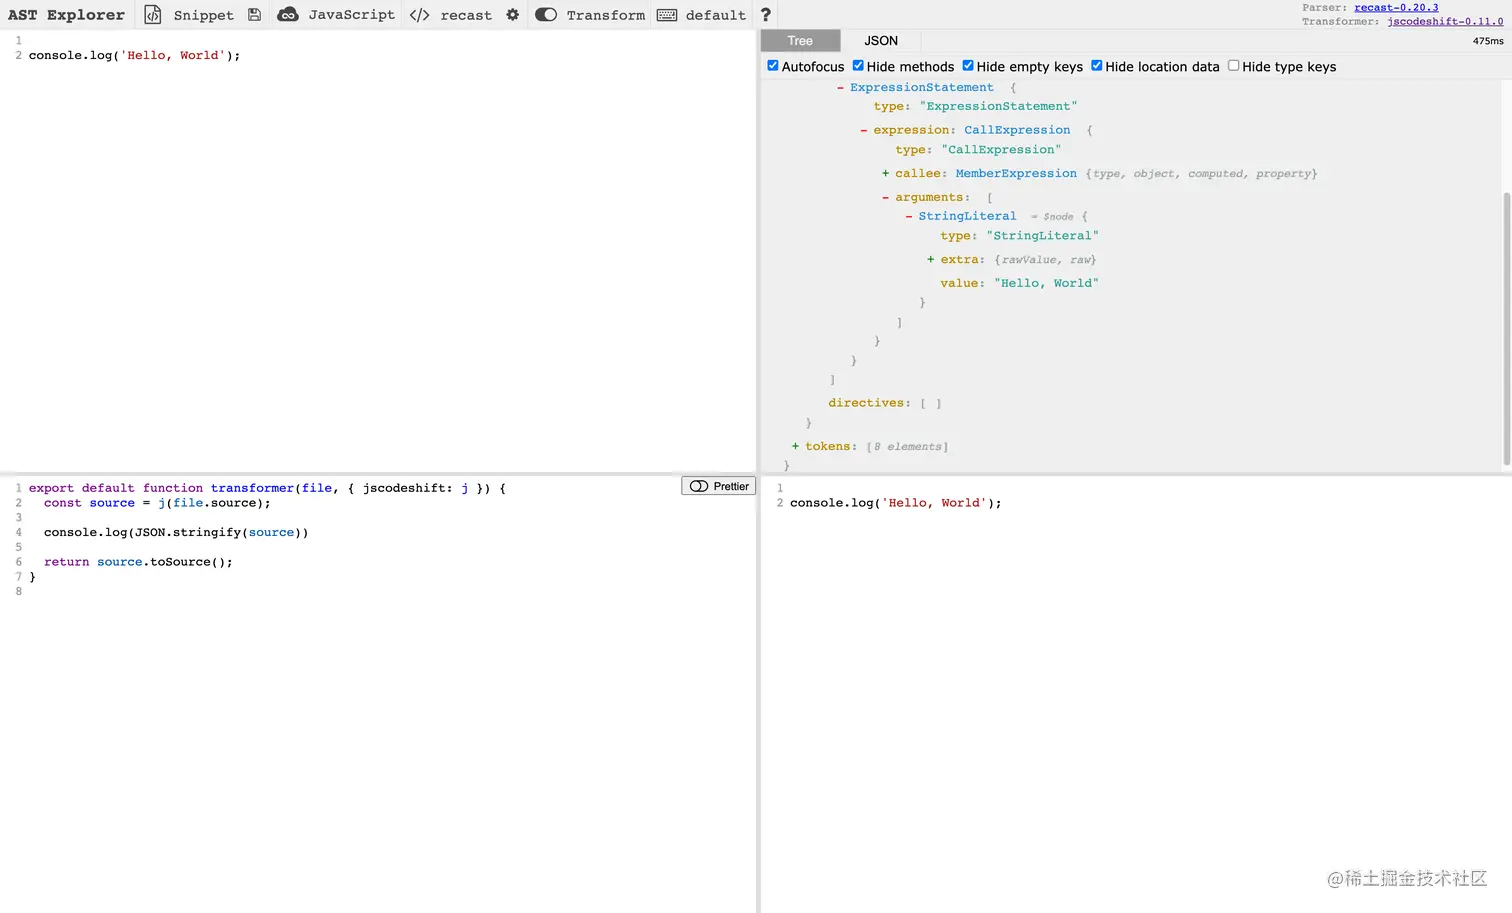The image size is (1512, 913).
Task: Open the recast-0.20.3 parser link
Action: [x=1396, y=7]
